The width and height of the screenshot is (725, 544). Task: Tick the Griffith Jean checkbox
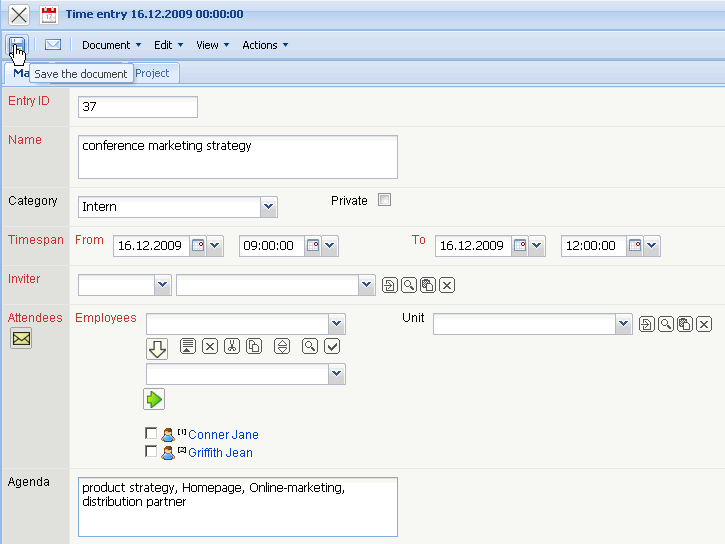click(151, 452)
